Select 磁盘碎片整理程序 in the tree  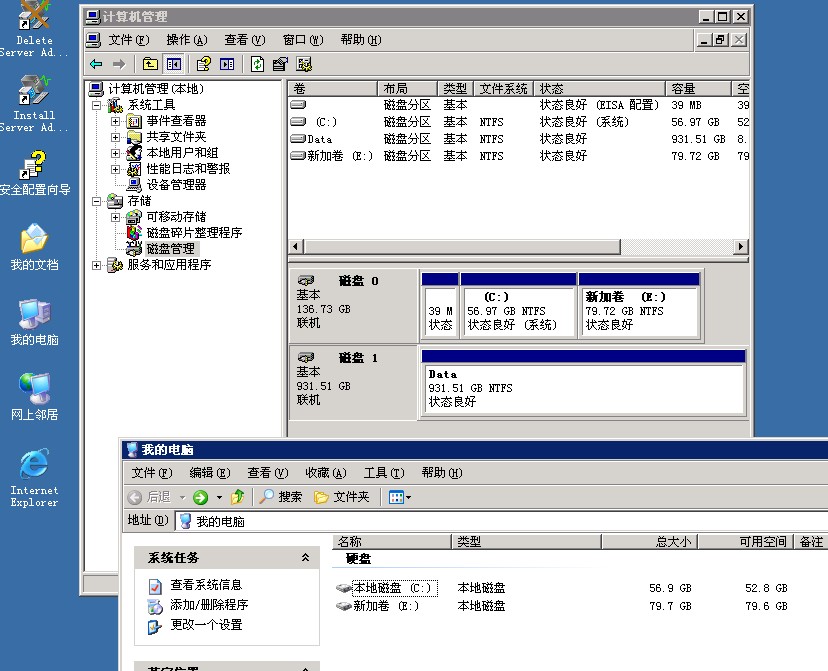coord(194,233)
